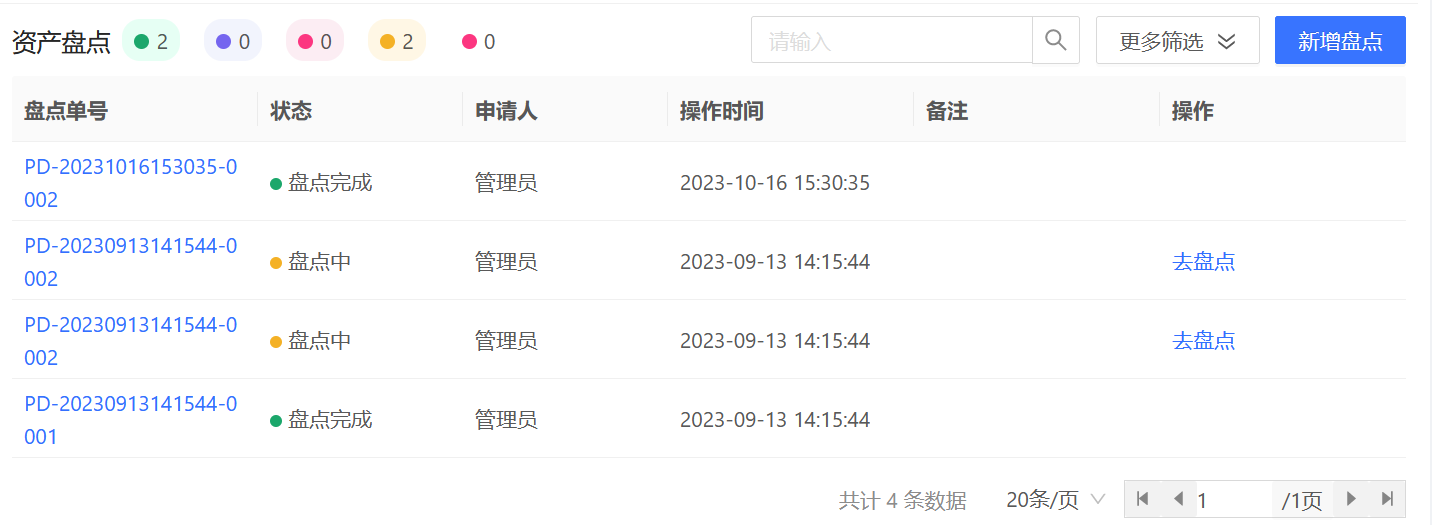The height and width of the screenshot is (525, 1432).
Task: Jump to the last page arrow
Action: pos(1387,499)
